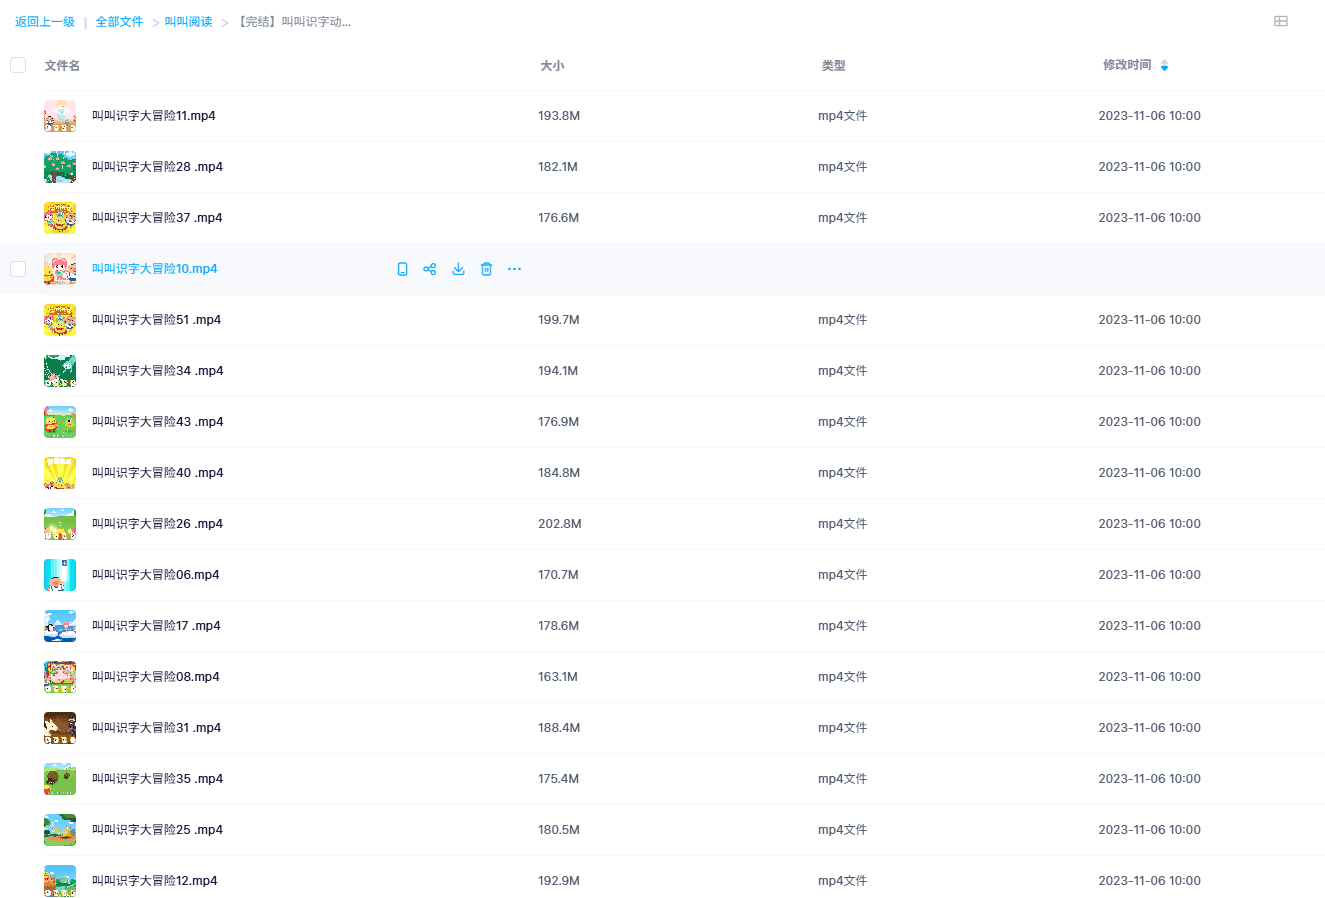Click 返回上一级 to go back
Viewport: 1325px width, 898px height.
click(45, 22)
